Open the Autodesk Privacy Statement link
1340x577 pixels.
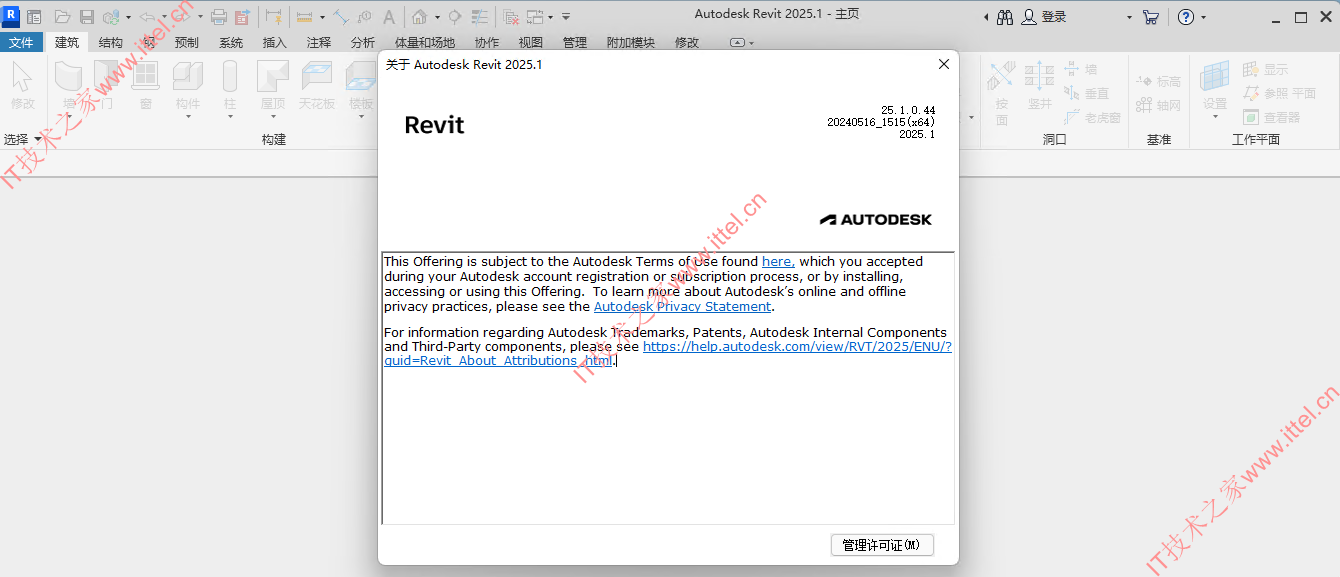(683, 307)
